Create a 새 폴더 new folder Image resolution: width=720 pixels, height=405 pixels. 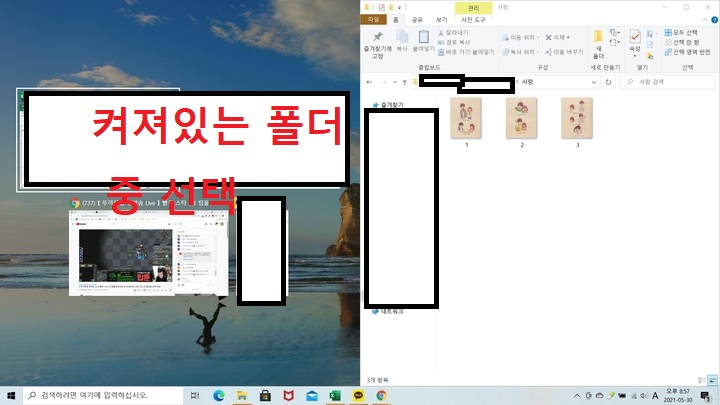598,45
